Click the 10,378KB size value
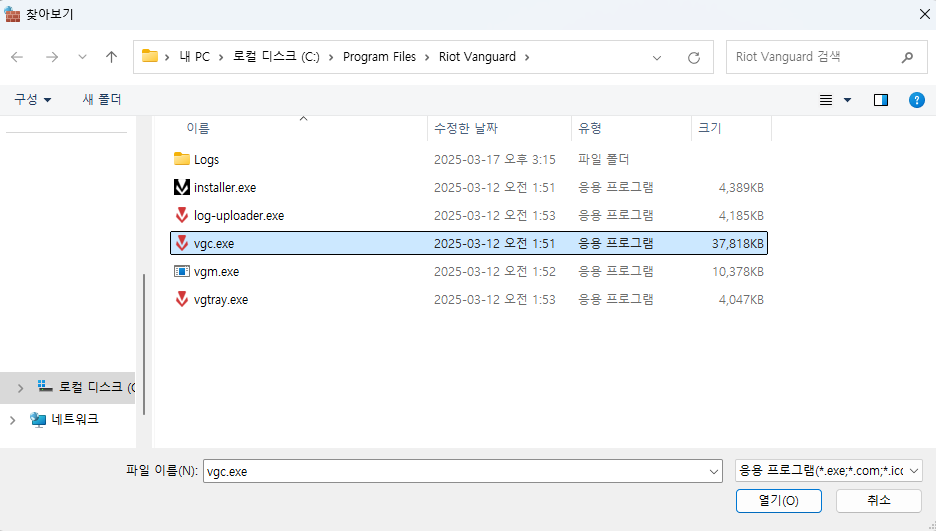Viewport: 936px width, 531px height. pos(738,271)
